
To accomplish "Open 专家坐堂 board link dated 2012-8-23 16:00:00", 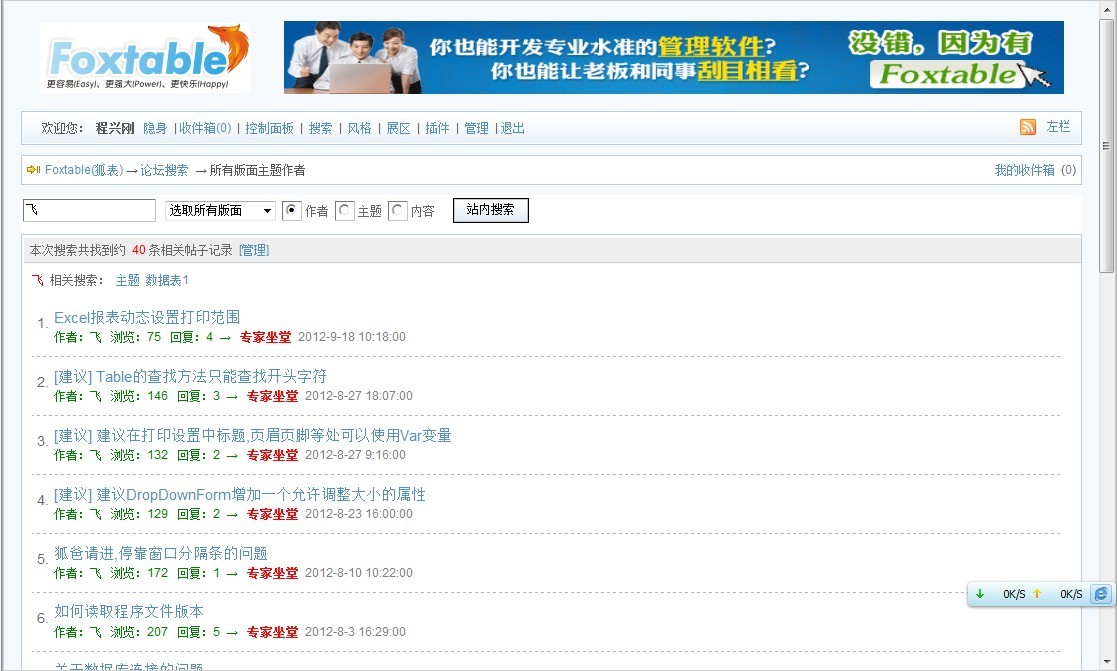I will 272,514.
